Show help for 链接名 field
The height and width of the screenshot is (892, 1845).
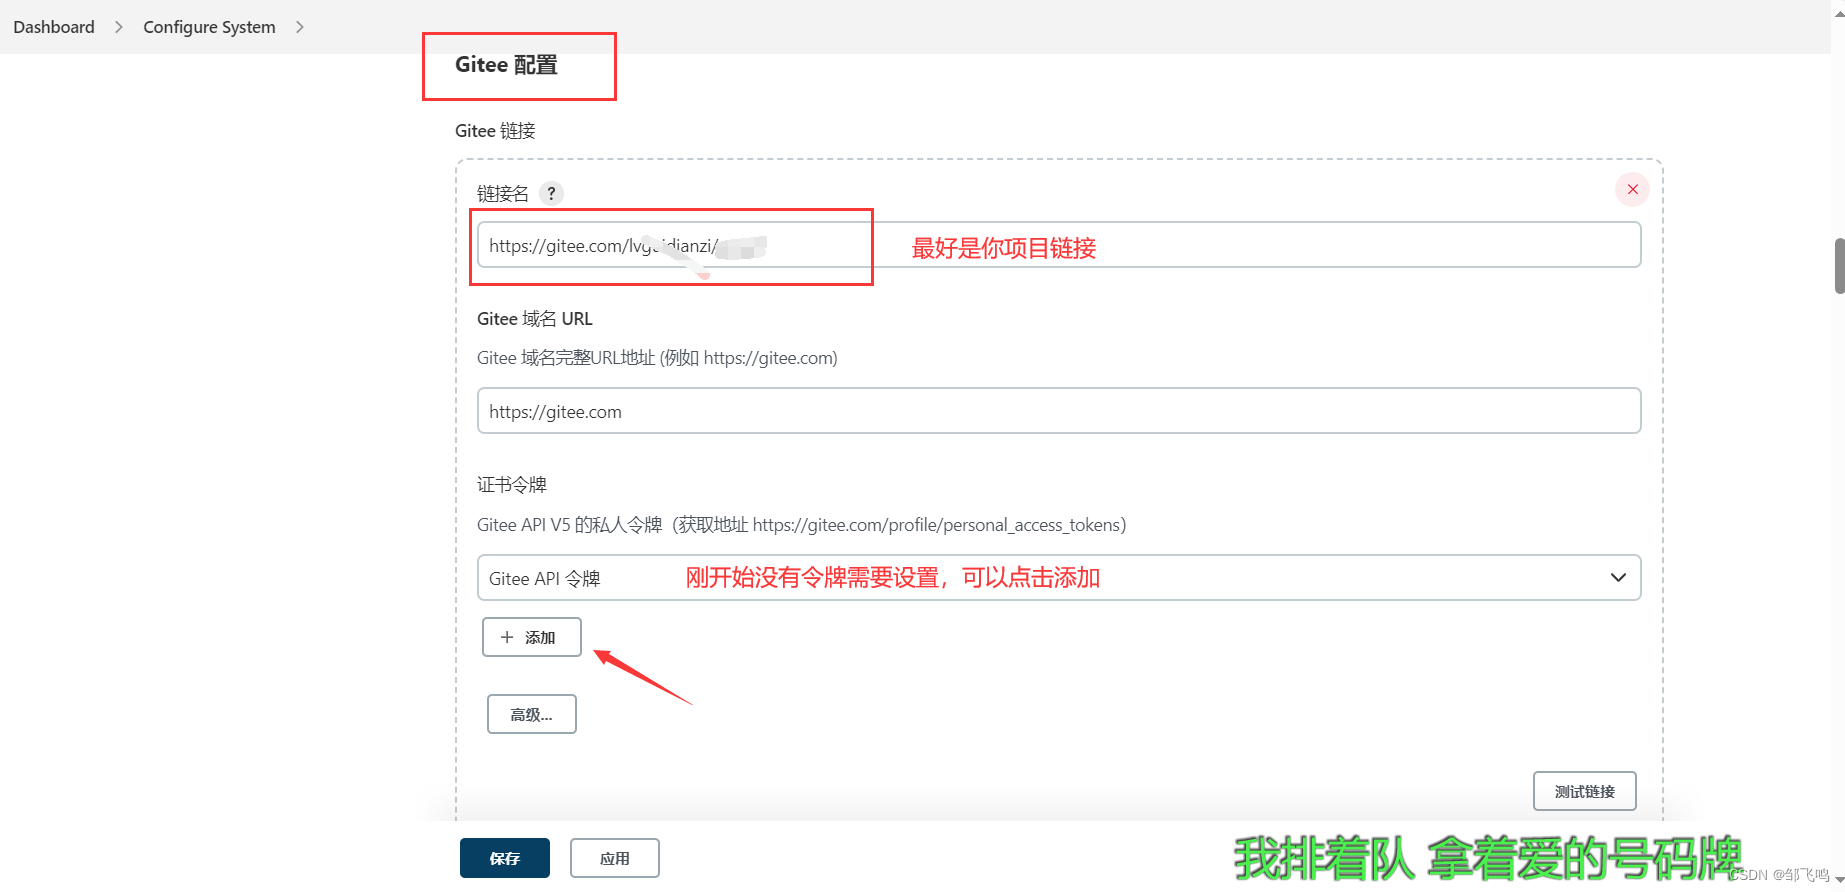click(551, 193)
